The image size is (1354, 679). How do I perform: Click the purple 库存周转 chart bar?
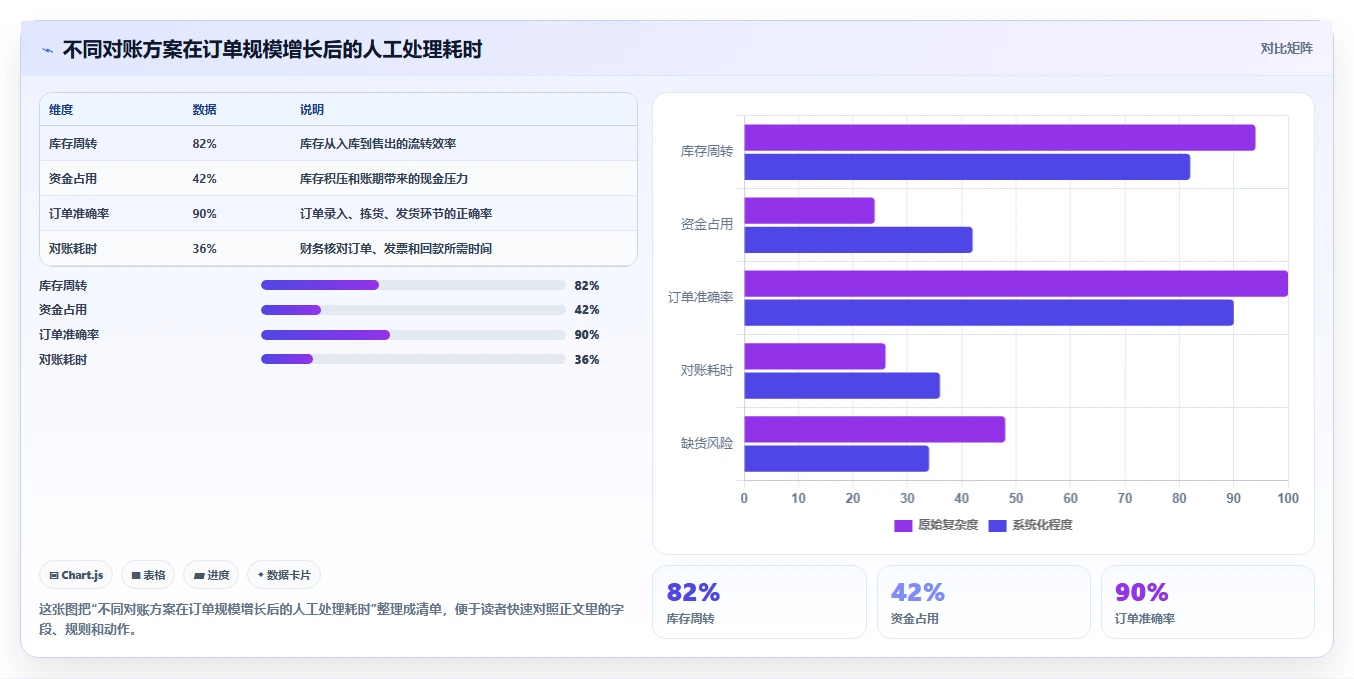tap(1000, 138)
